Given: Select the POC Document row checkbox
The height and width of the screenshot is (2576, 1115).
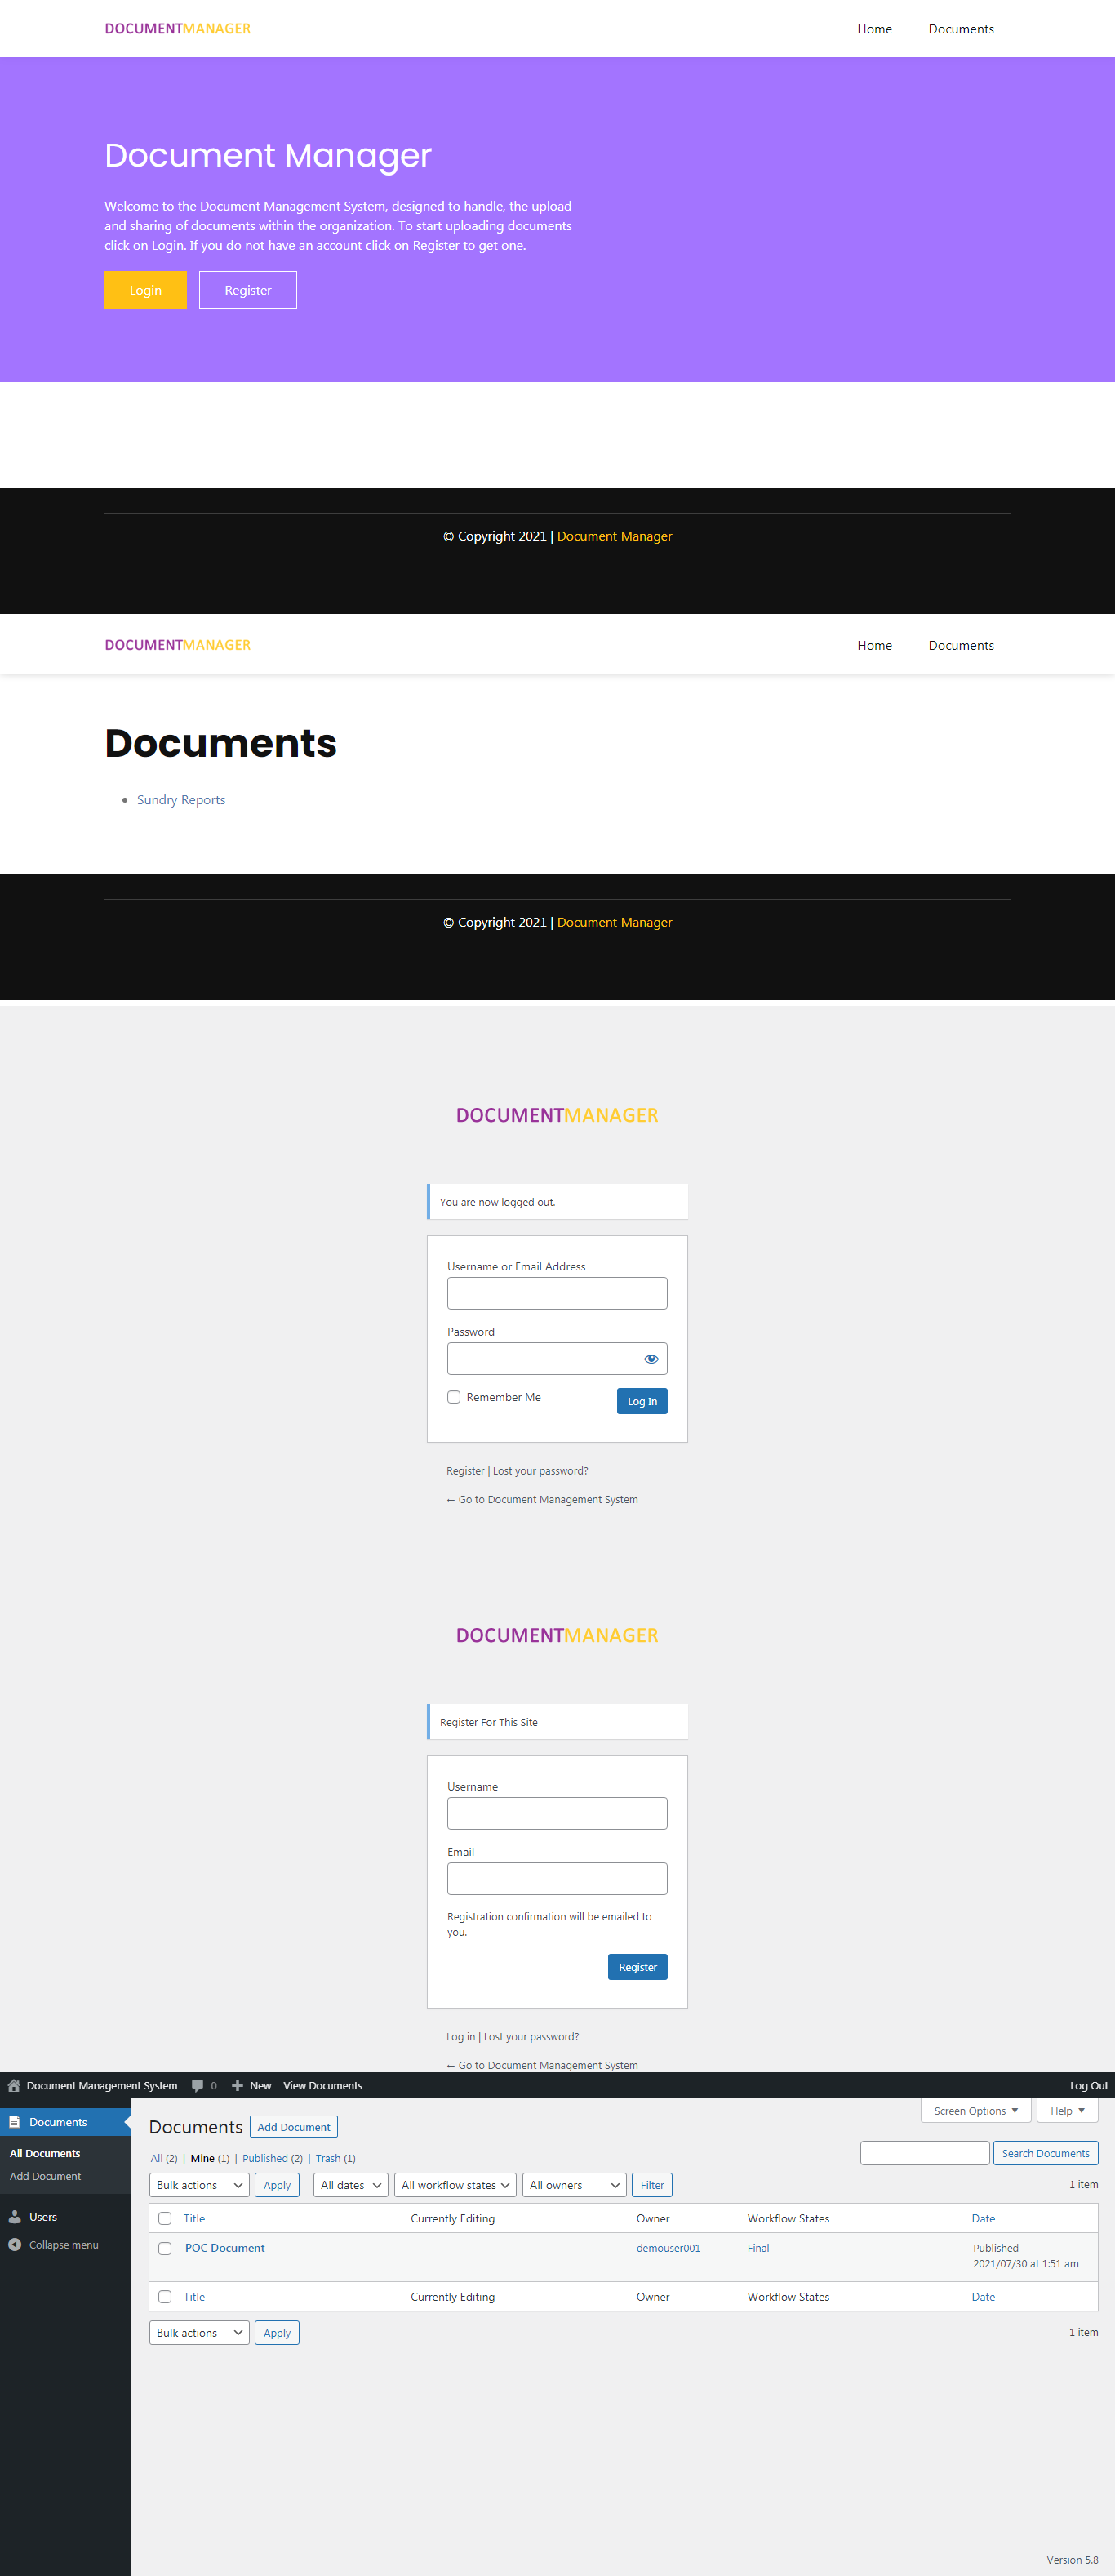Looking at the screenshot, I should click(165, 2248).
